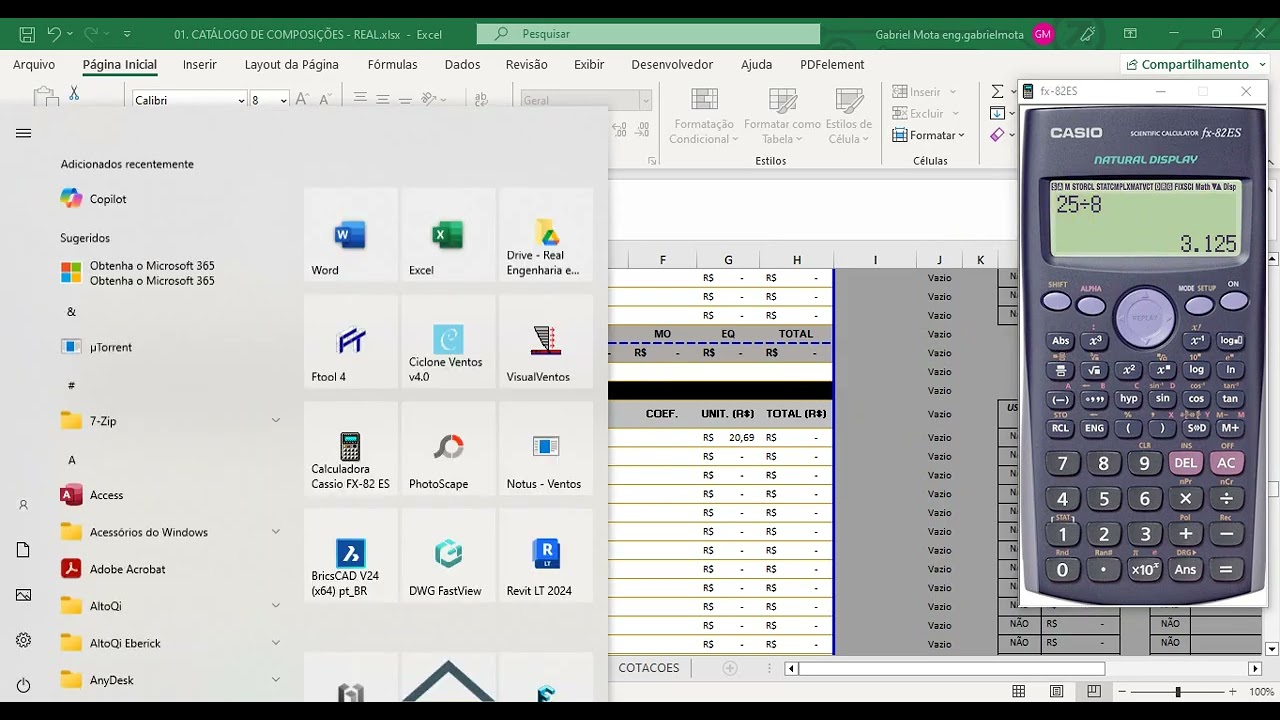This screenshot has width=1280, height=720.
Task: Click Formatar como Tabela in ribbon
Action: point(782,117)
